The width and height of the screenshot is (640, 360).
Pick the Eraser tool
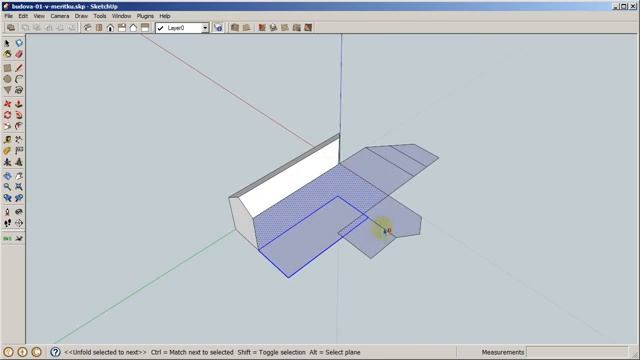(19, 54)
